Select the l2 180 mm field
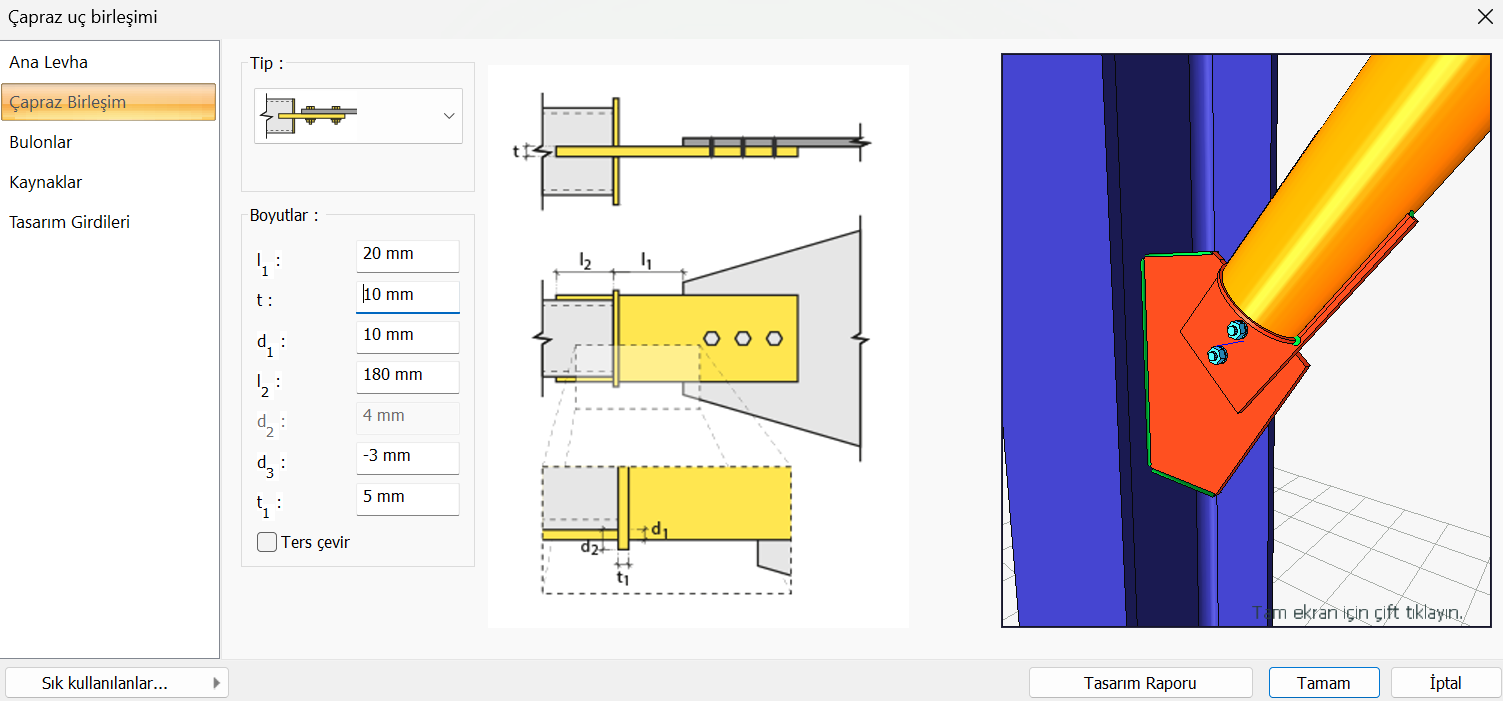This screenshot has height=701, width=1503. pos(407,376)
